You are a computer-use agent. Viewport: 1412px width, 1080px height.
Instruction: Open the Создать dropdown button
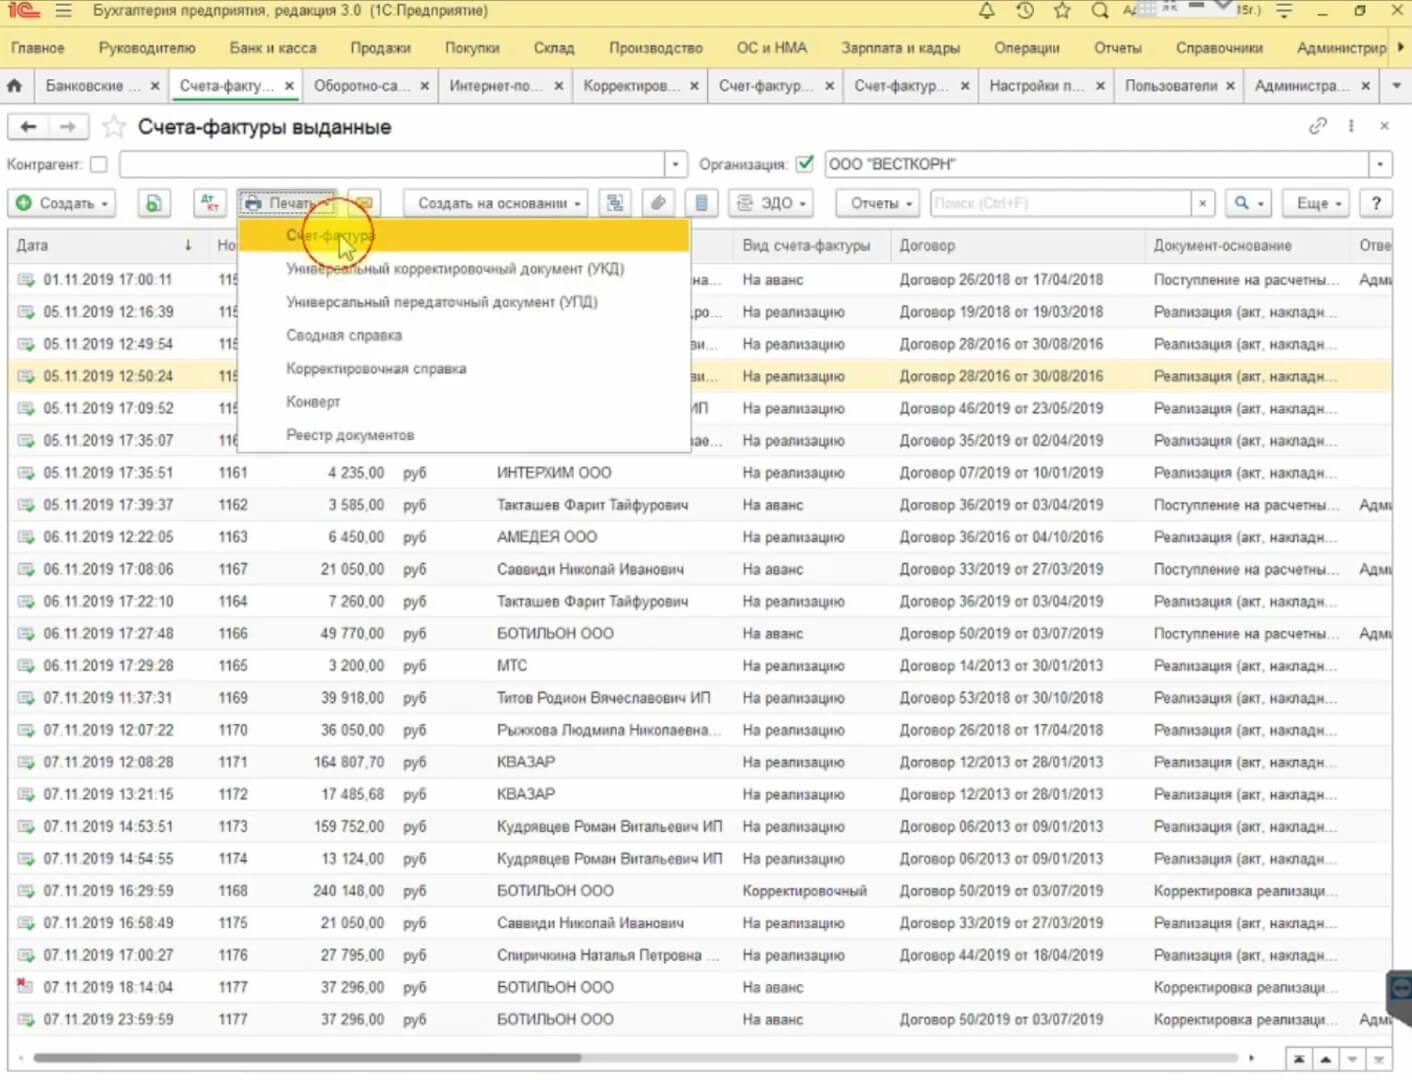tap(62, 203)
